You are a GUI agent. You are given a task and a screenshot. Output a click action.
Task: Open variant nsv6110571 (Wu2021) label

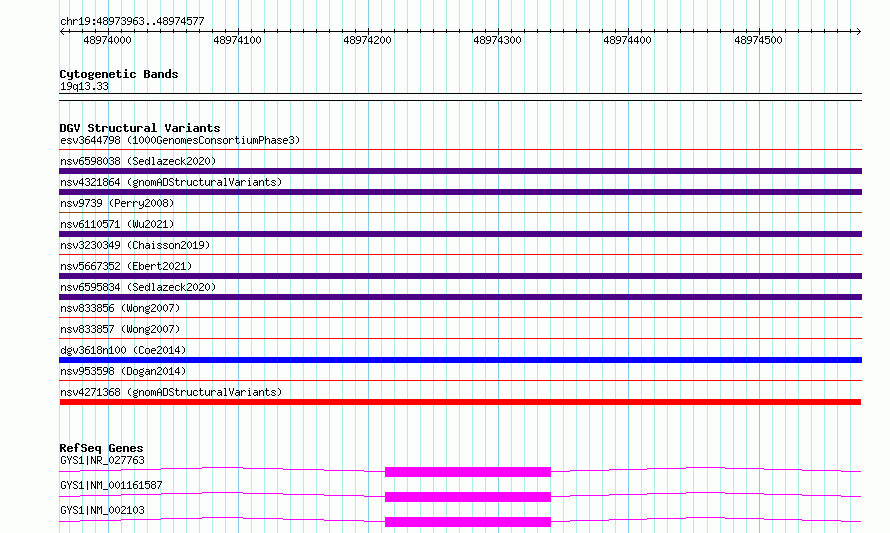pyautogui.click(x=117, y=224)
